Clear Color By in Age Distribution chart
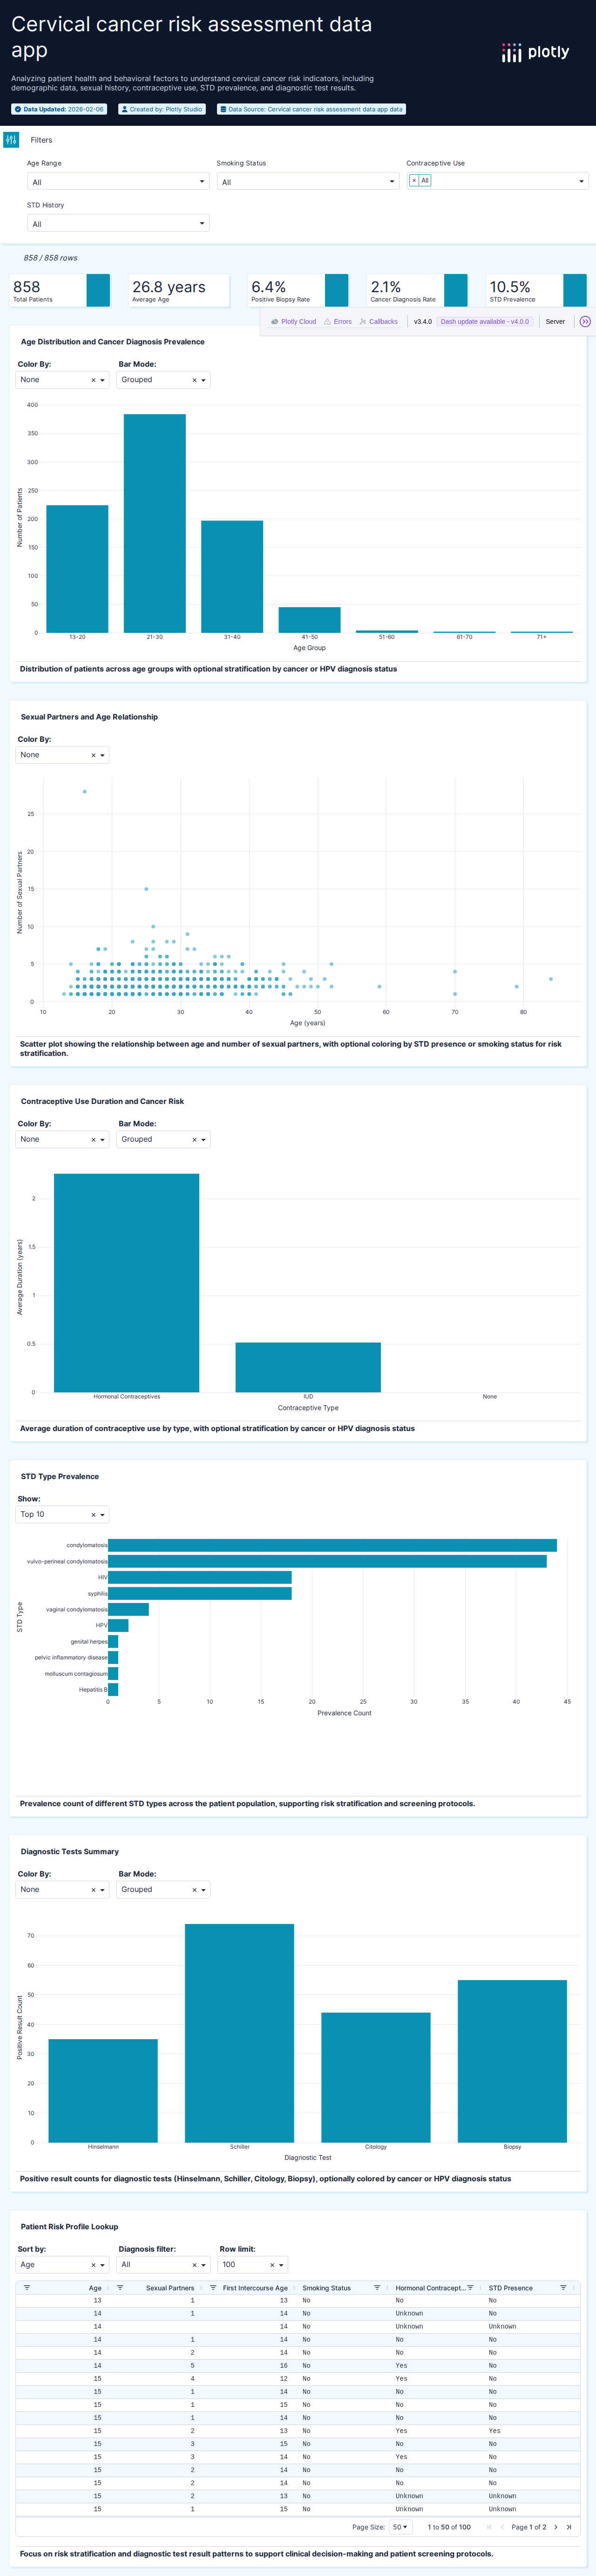 pos(93,380)
